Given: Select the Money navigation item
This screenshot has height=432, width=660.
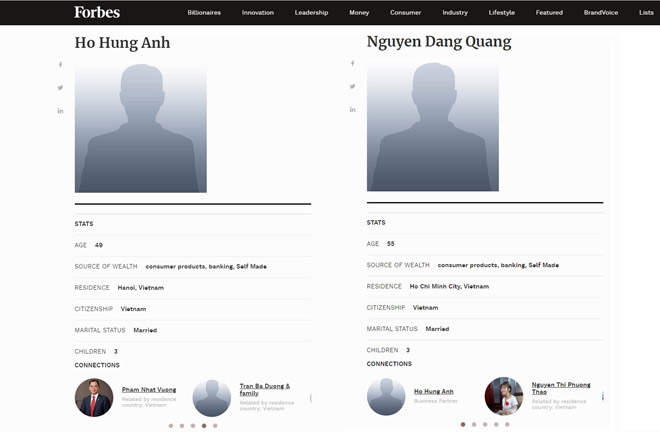Looking at the screenshot, I should (359, 13).
